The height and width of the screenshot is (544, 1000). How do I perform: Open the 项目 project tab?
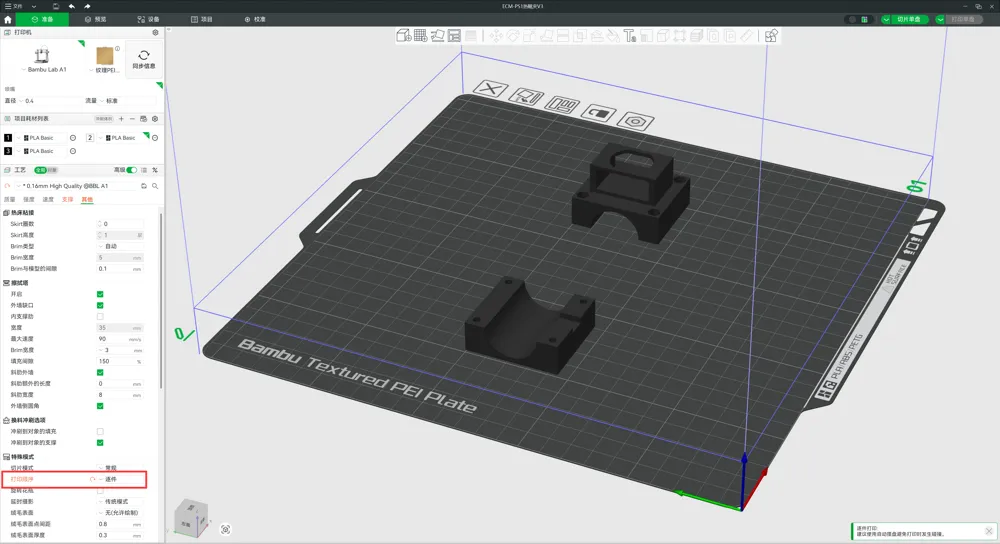coord(202,19)
